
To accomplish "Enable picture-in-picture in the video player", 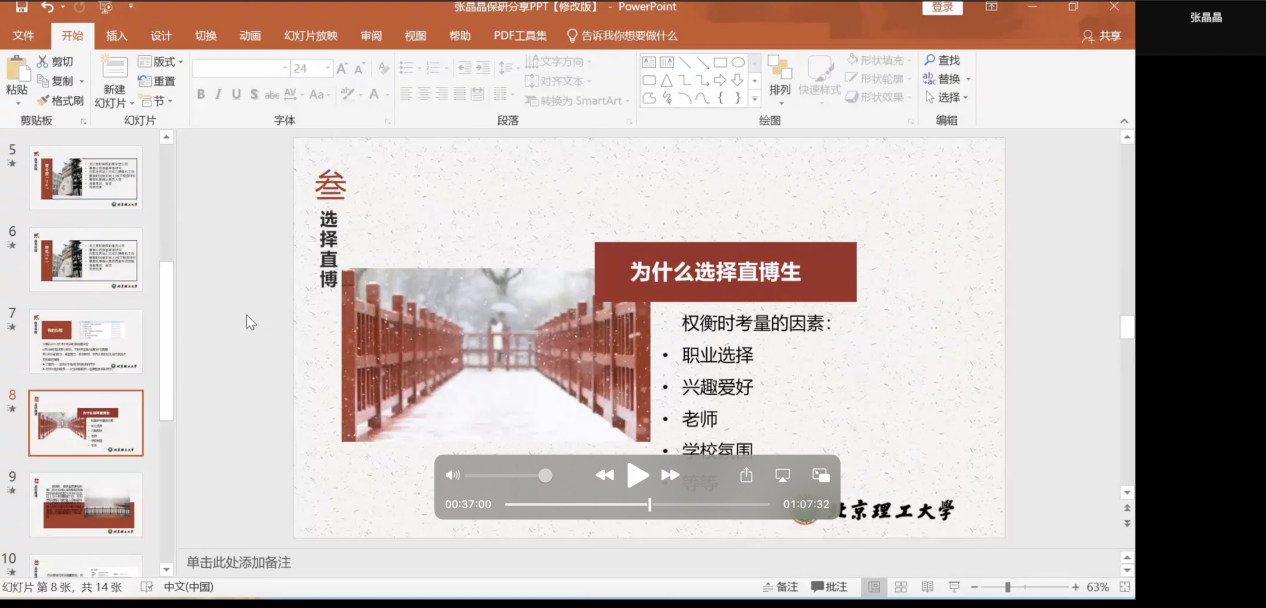I will 821,476.
